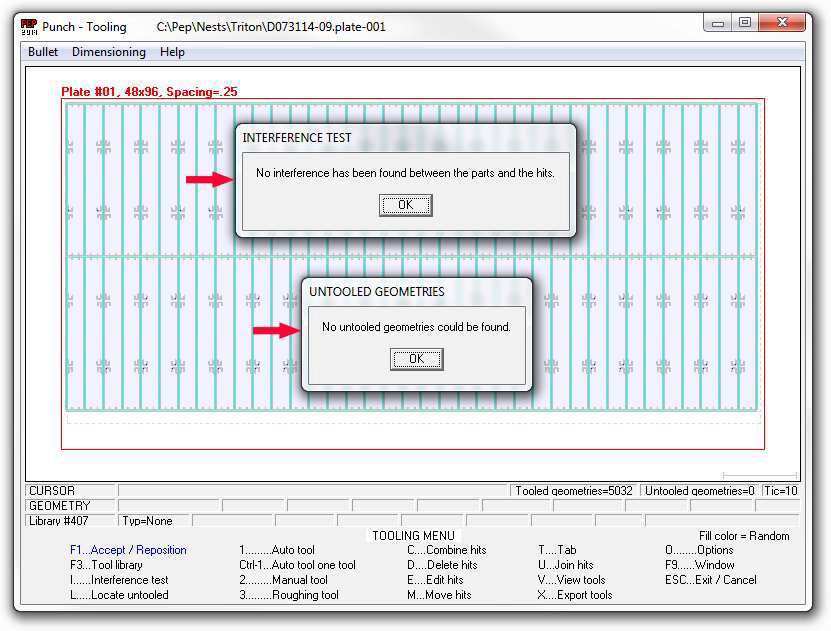The height and width of the screenshot is (631, 831).
Task: Select F1 Accept / Reposition command
Action: pos(128,550)
